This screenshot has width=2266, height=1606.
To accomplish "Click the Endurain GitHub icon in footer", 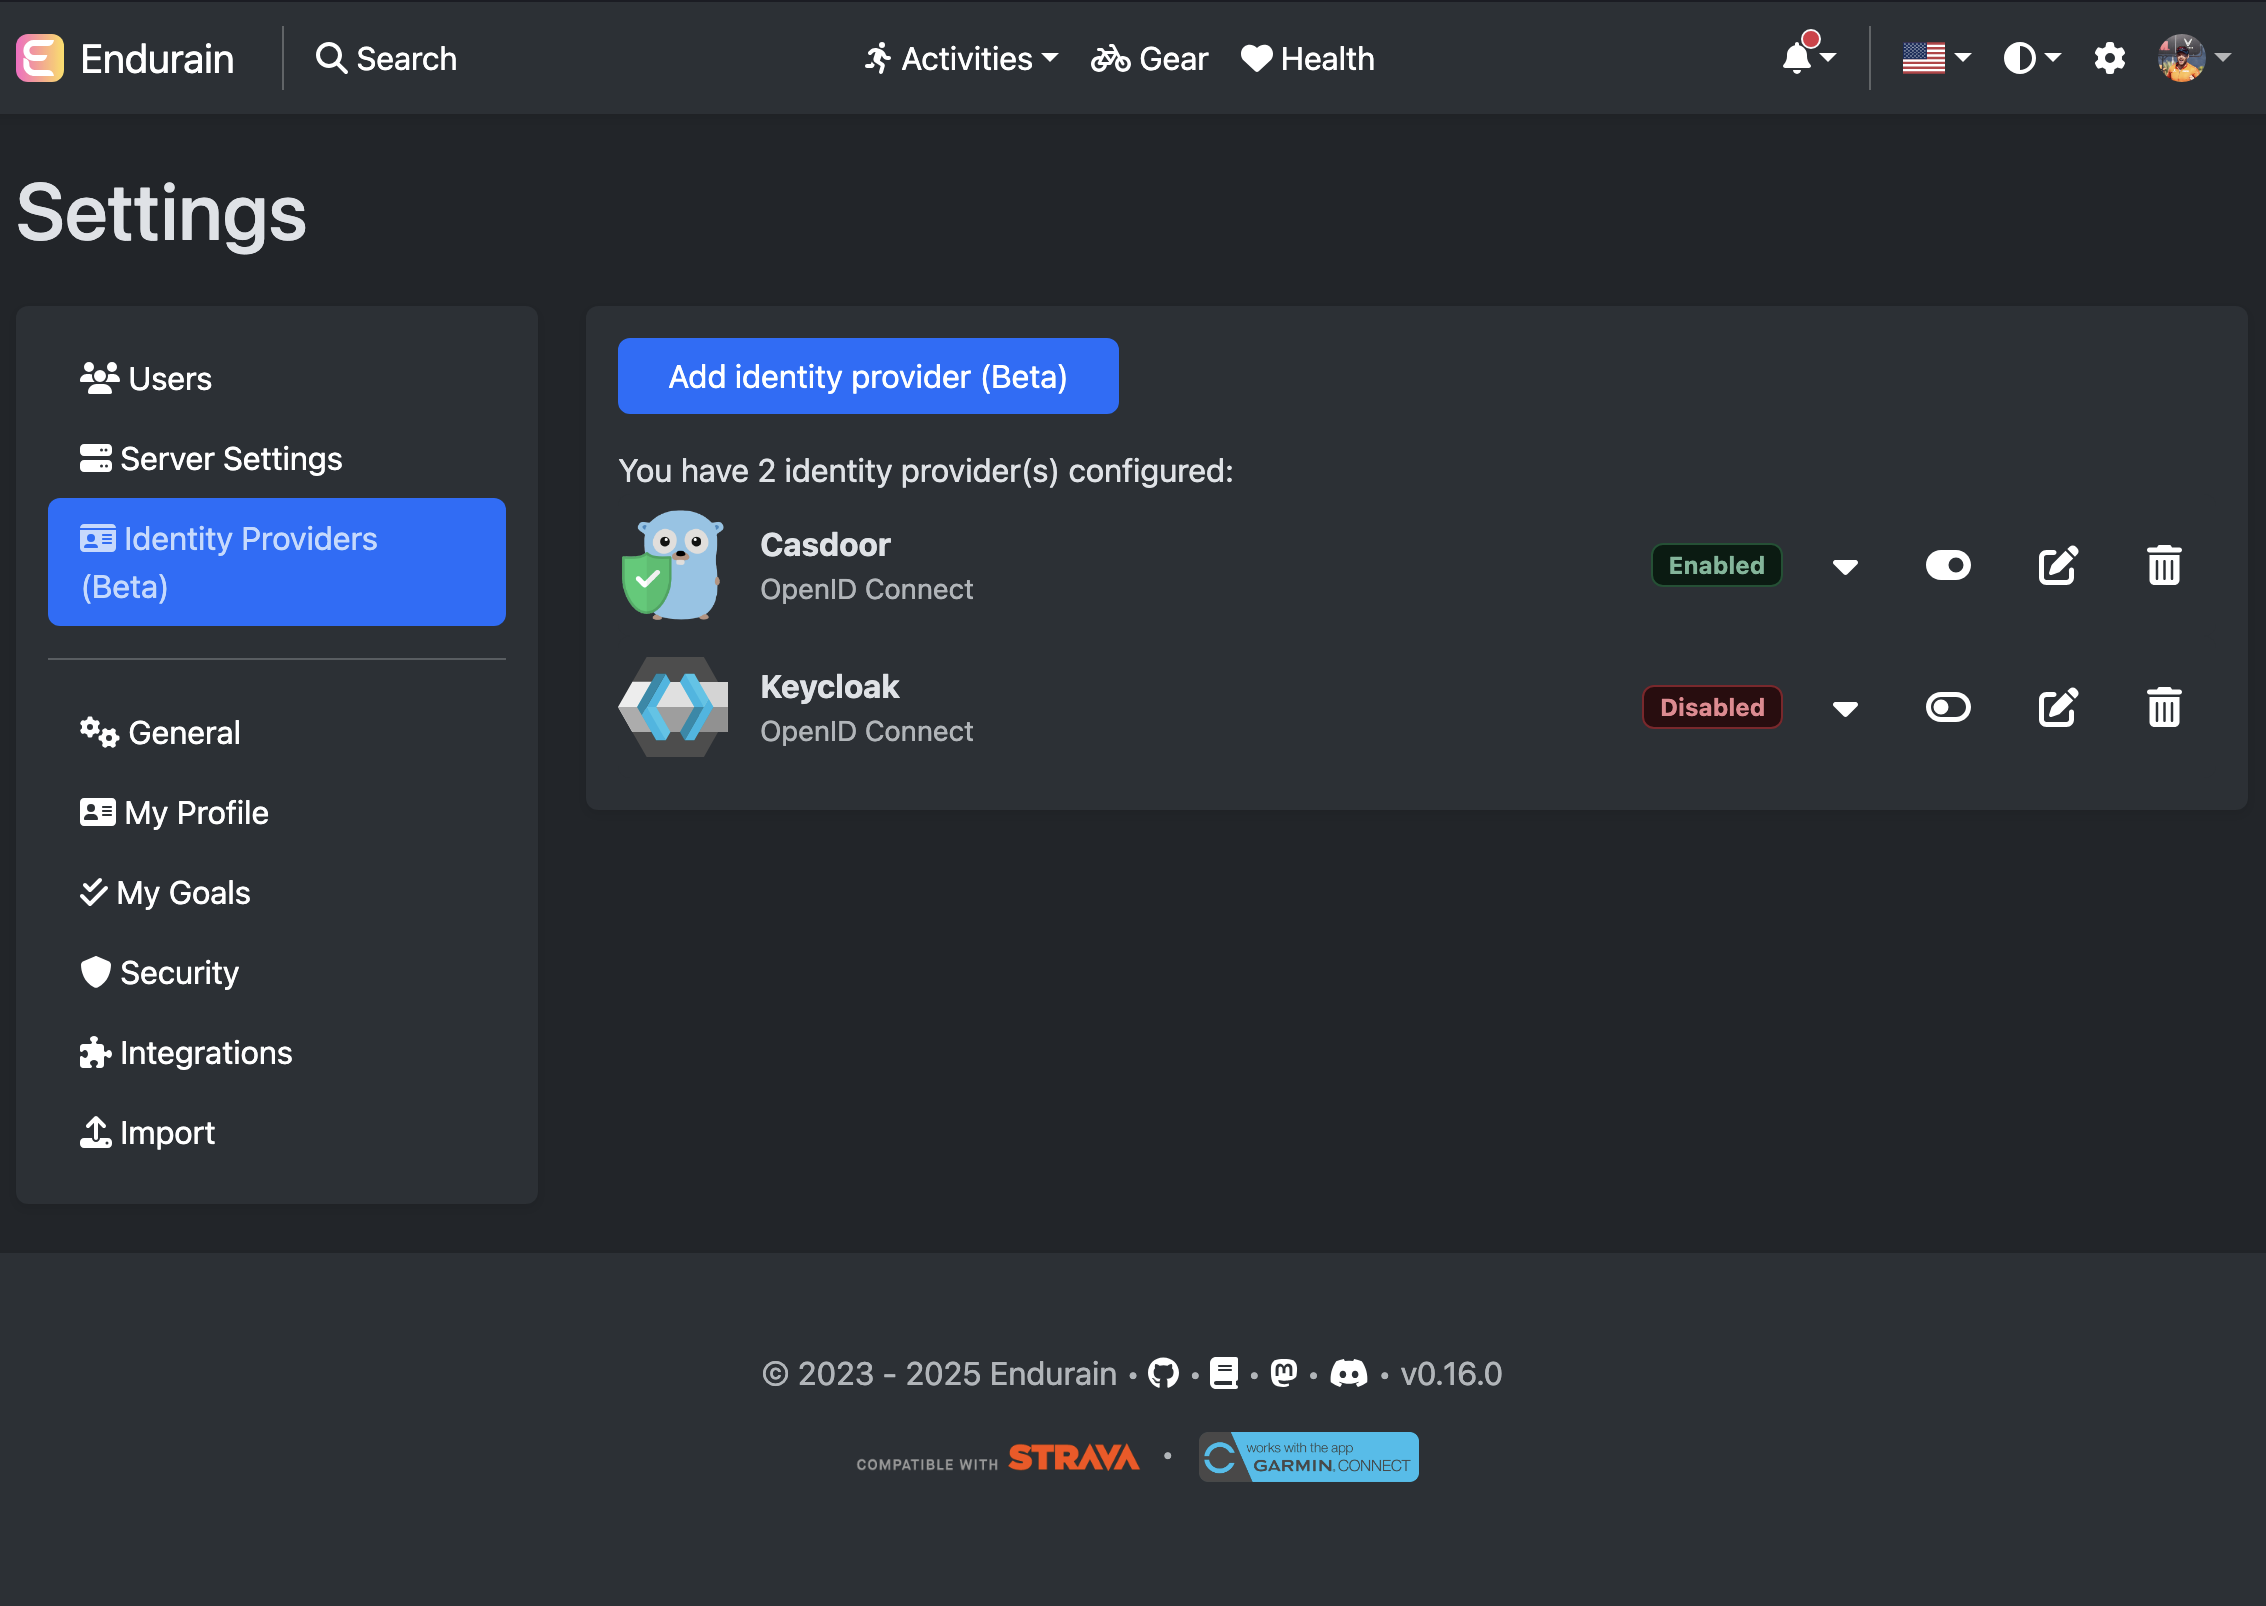I will point(1162,1373).
